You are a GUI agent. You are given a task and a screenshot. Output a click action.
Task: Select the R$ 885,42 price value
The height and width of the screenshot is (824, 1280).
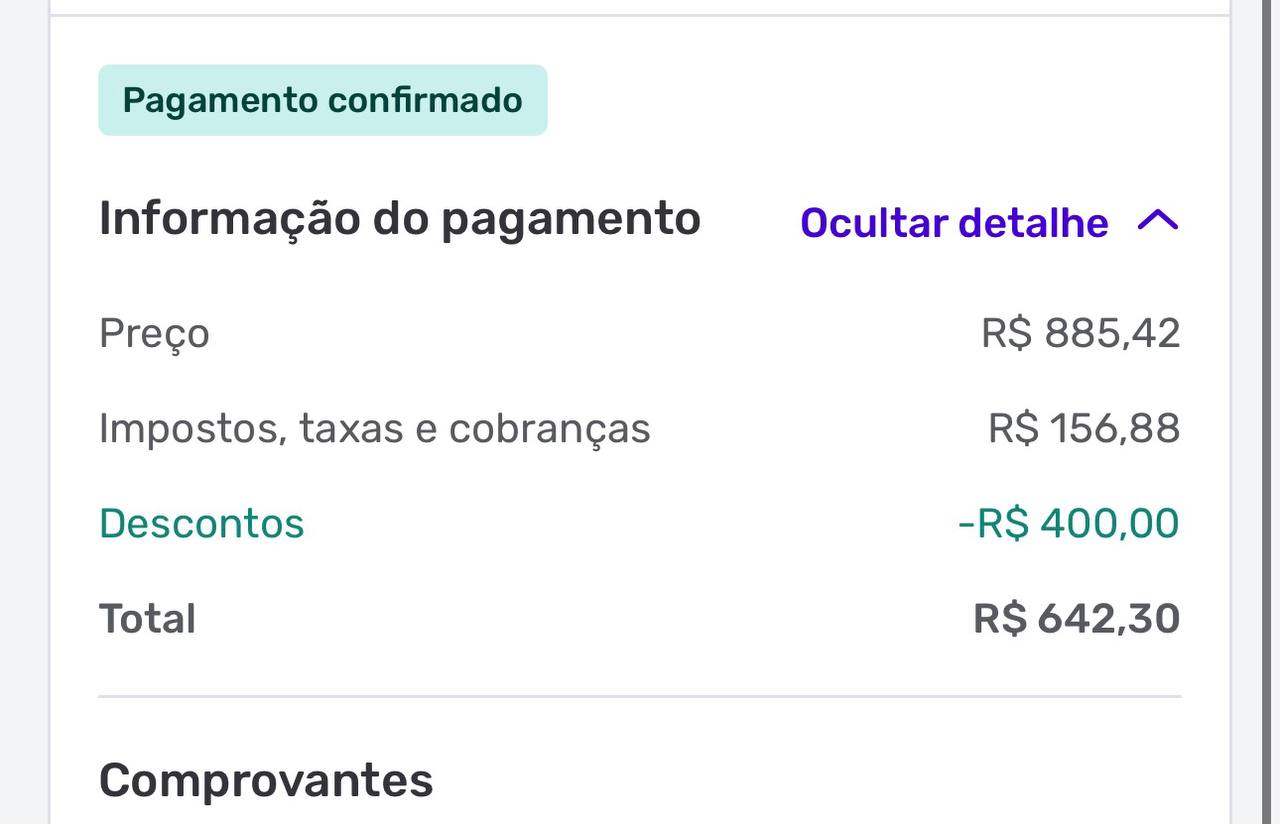(1081, 332)
